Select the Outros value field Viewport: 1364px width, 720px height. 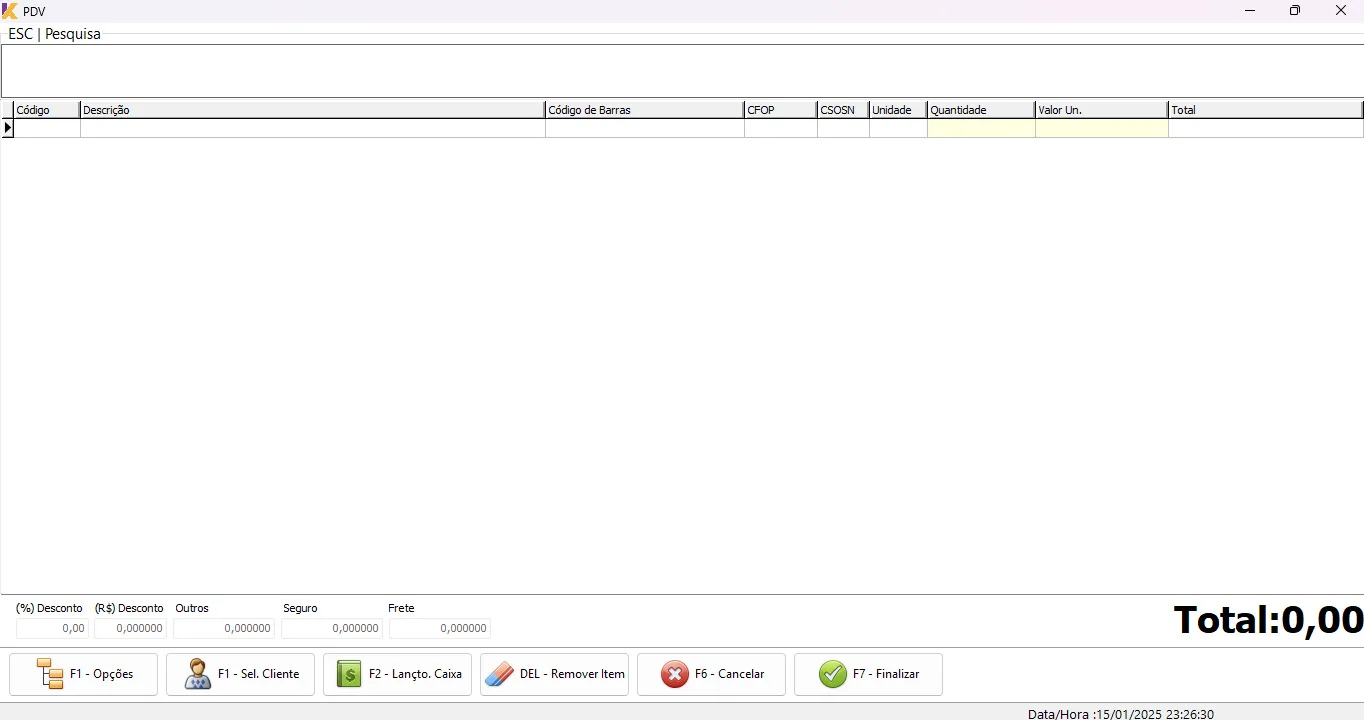point(223,628)
